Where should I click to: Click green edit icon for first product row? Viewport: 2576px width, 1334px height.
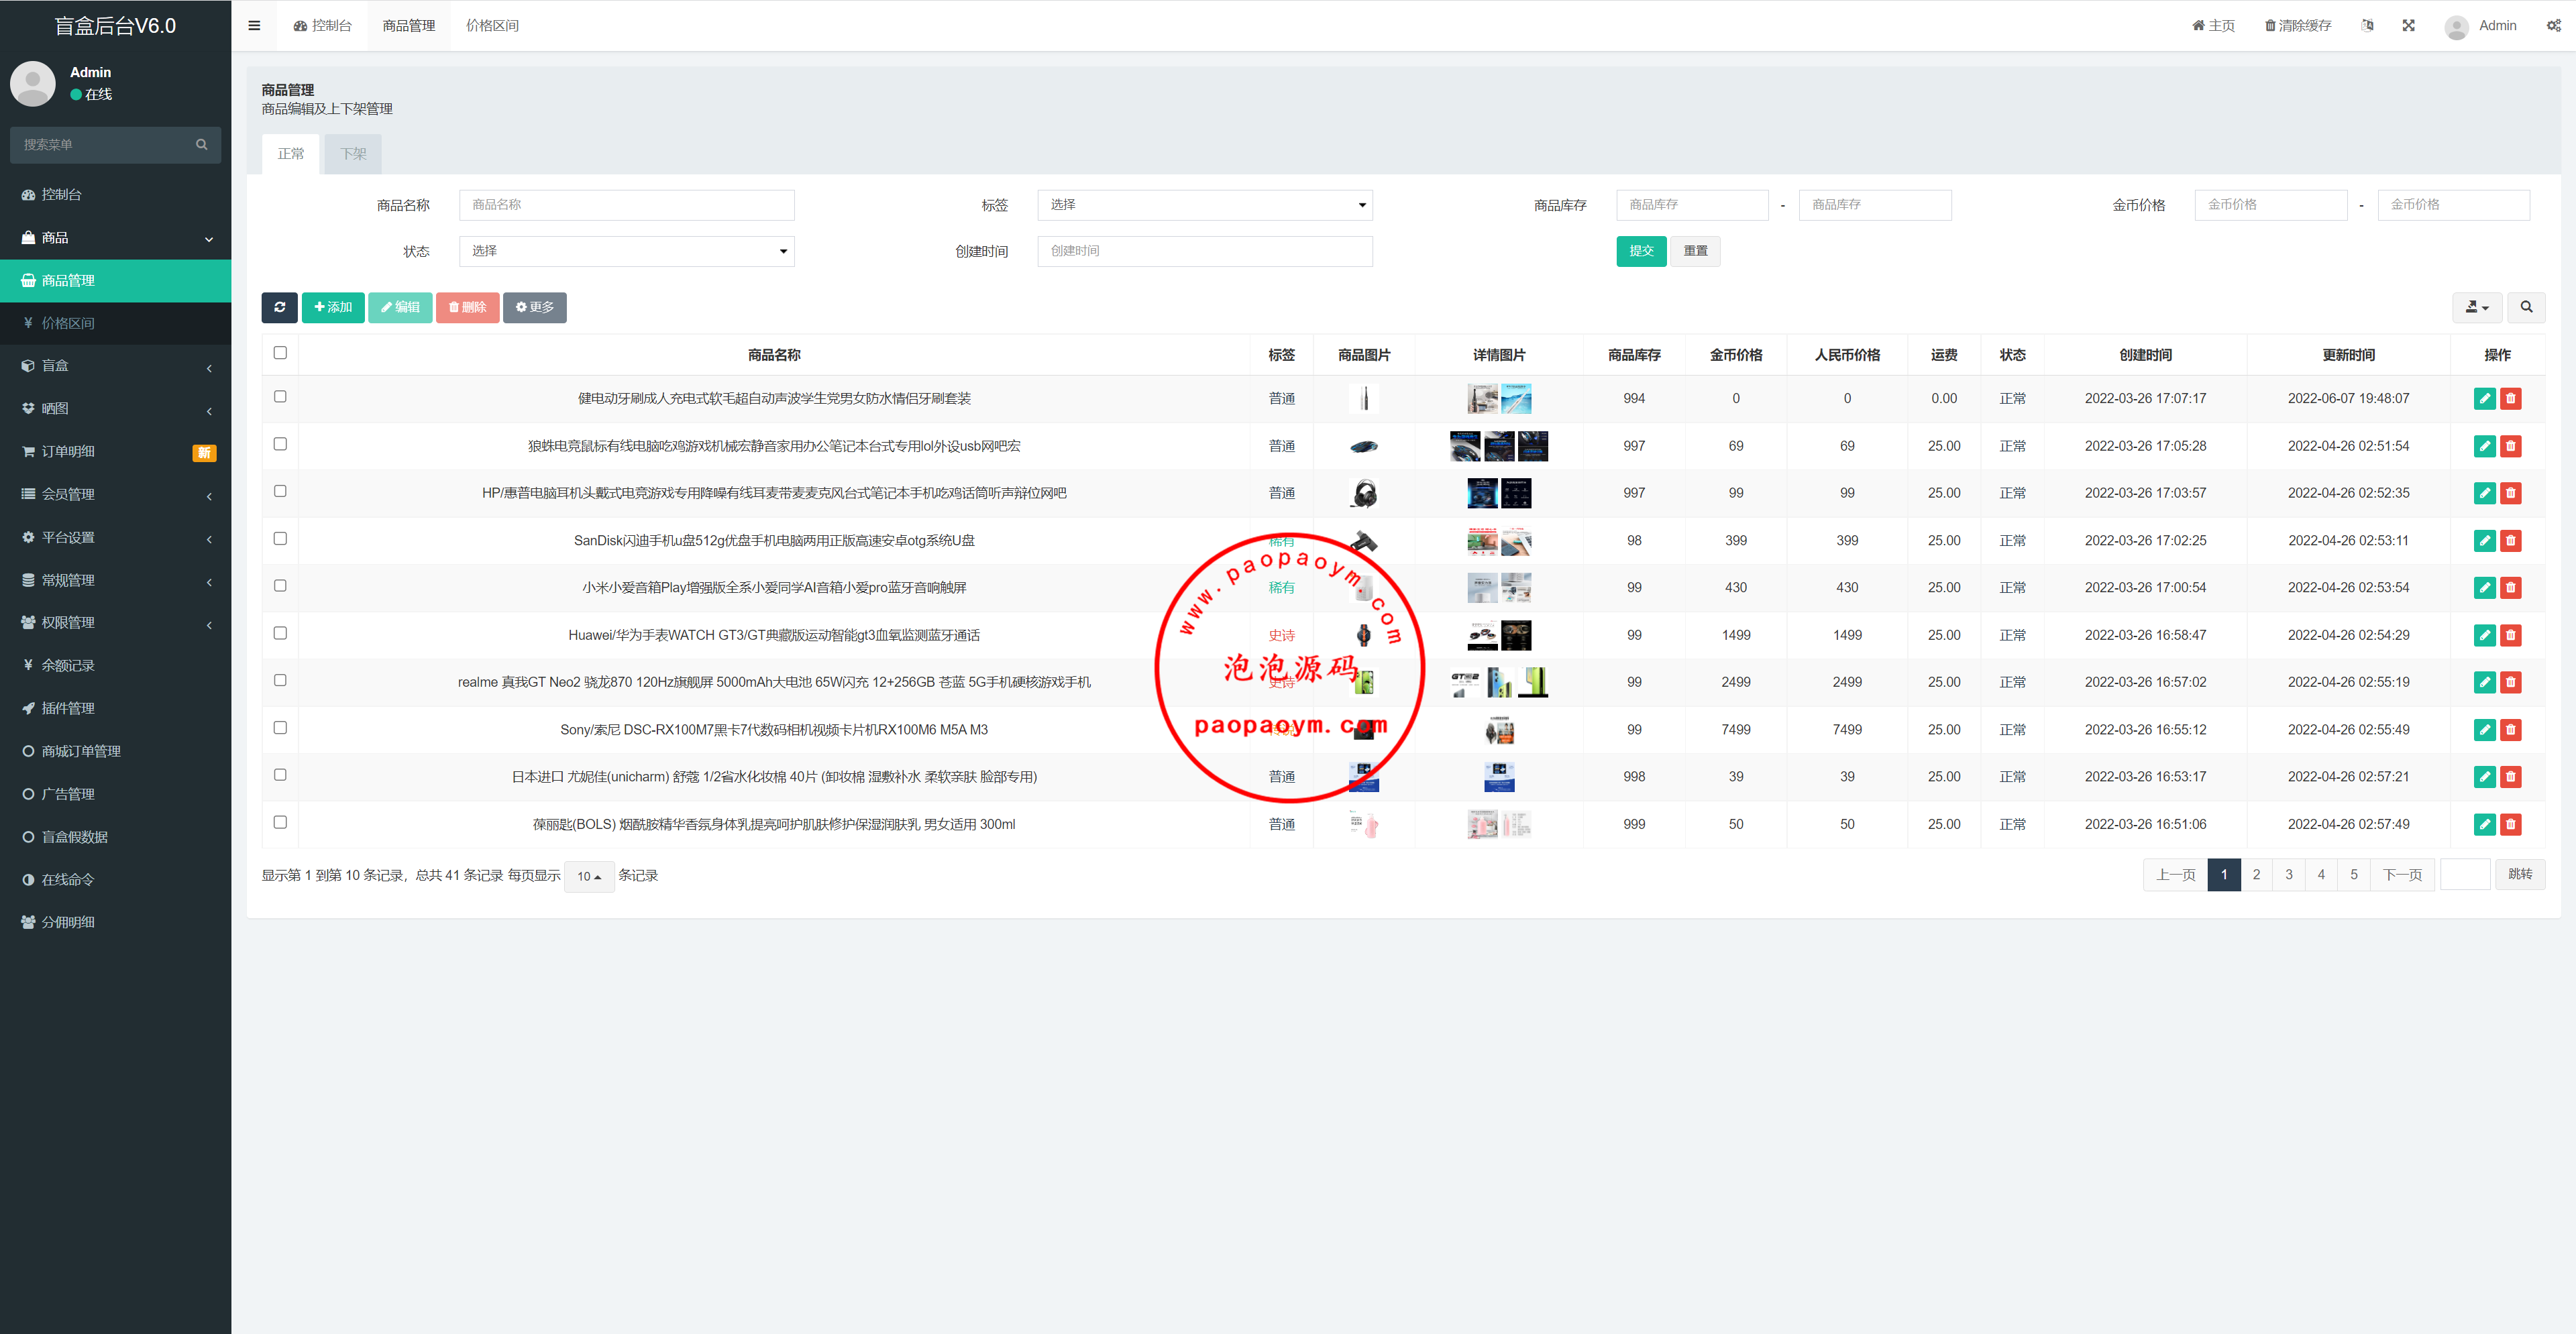pyautogui.click(x=2484, y=399)
